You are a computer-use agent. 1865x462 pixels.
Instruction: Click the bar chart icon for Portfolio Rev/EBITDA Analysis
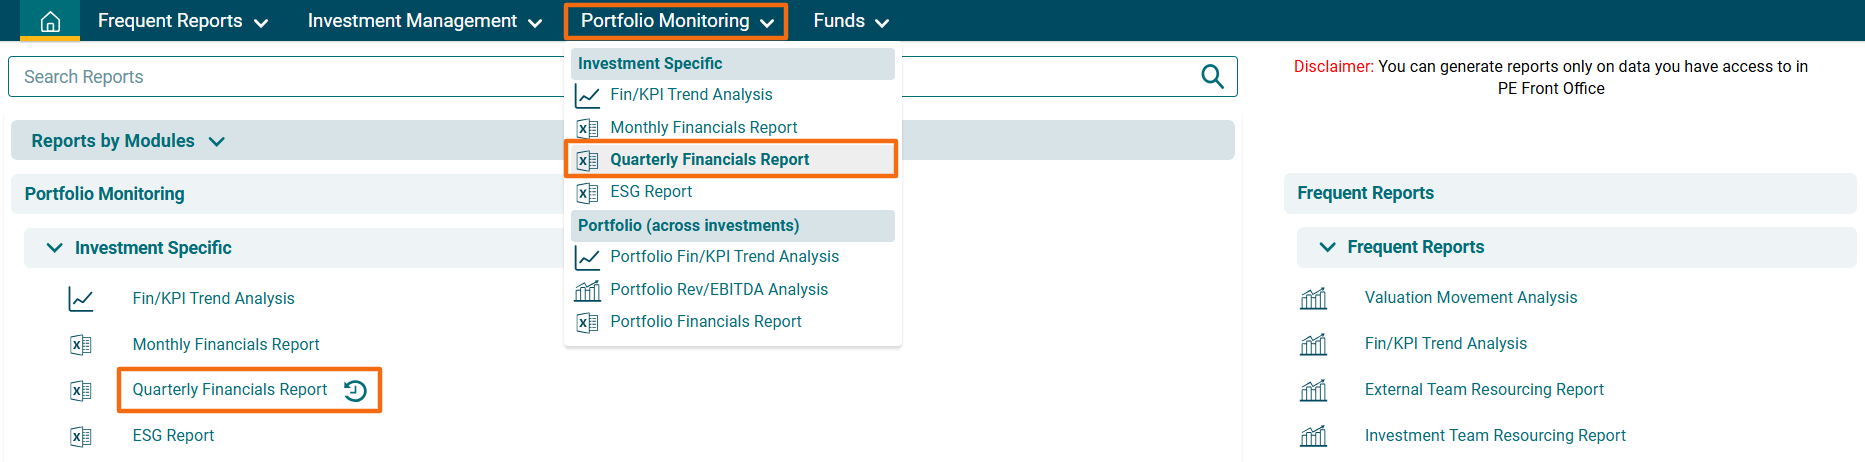click(587, 290)
